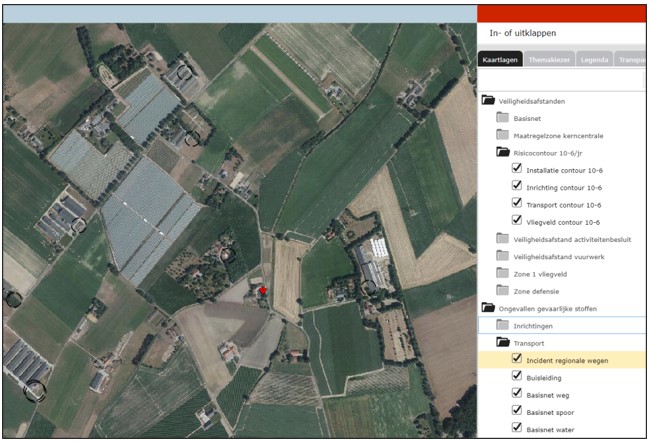Click the search field below tabs

coord(560,80)
